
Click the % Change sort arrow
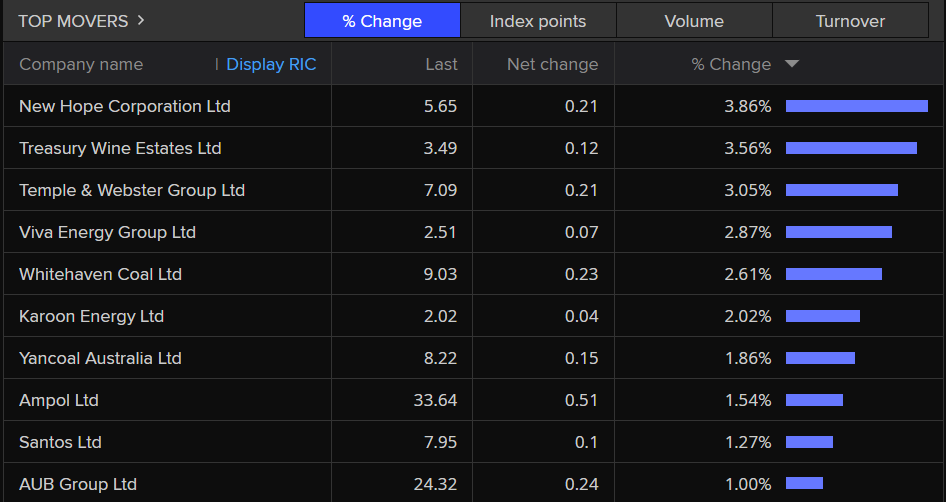792,64
